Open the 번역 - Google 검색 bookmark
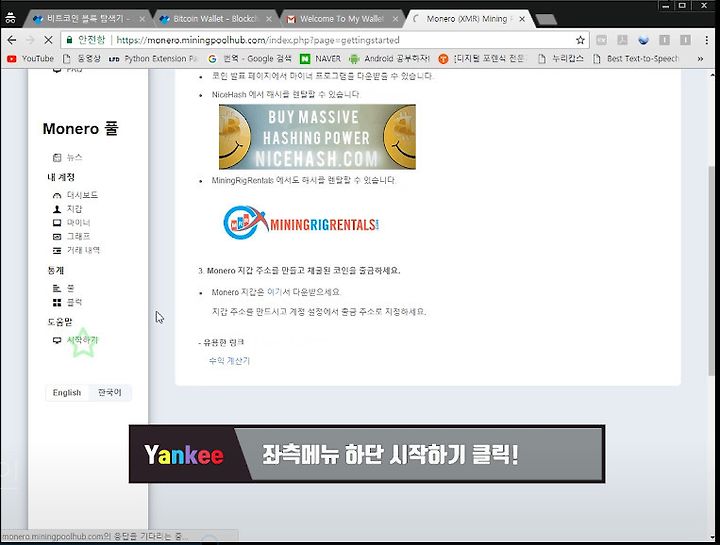The image size is (720, 545). pos(250,59)
